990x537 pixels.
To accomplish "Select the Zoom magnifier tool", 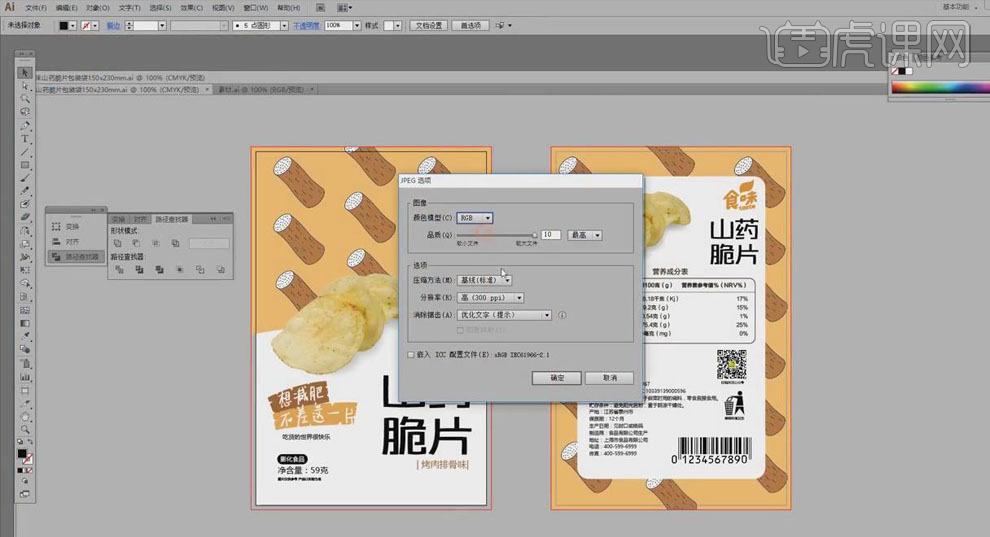I will point(25,430).
